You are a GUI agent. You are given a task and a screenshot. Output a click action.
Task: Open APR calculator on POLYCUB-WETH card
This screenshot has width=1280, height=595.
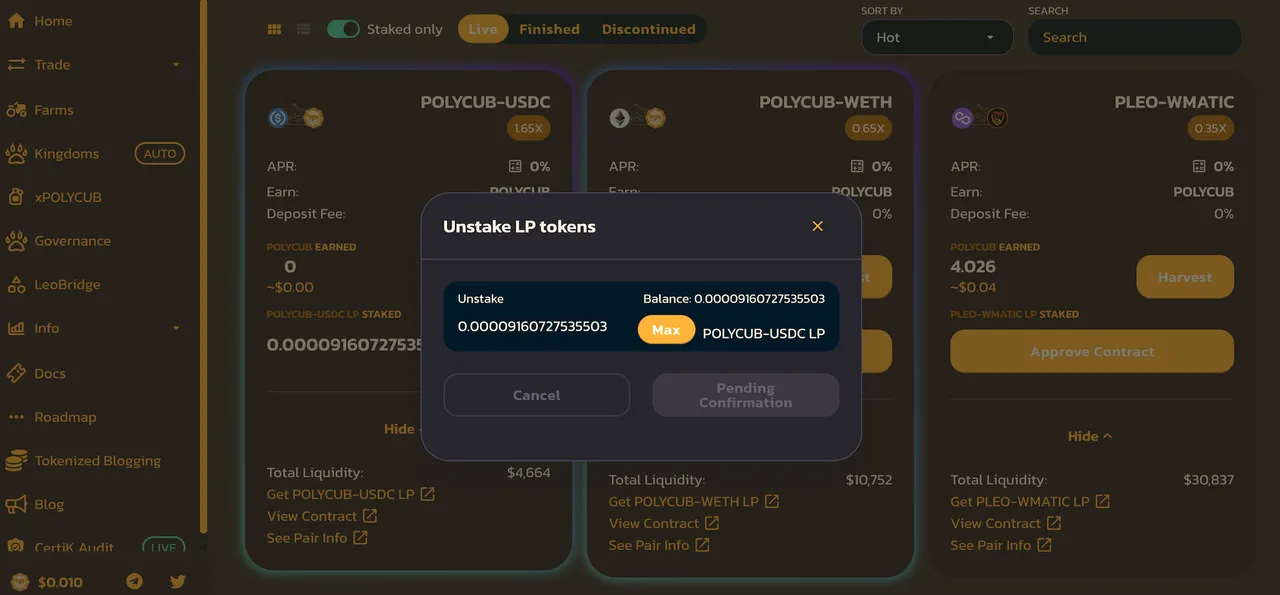857,166
